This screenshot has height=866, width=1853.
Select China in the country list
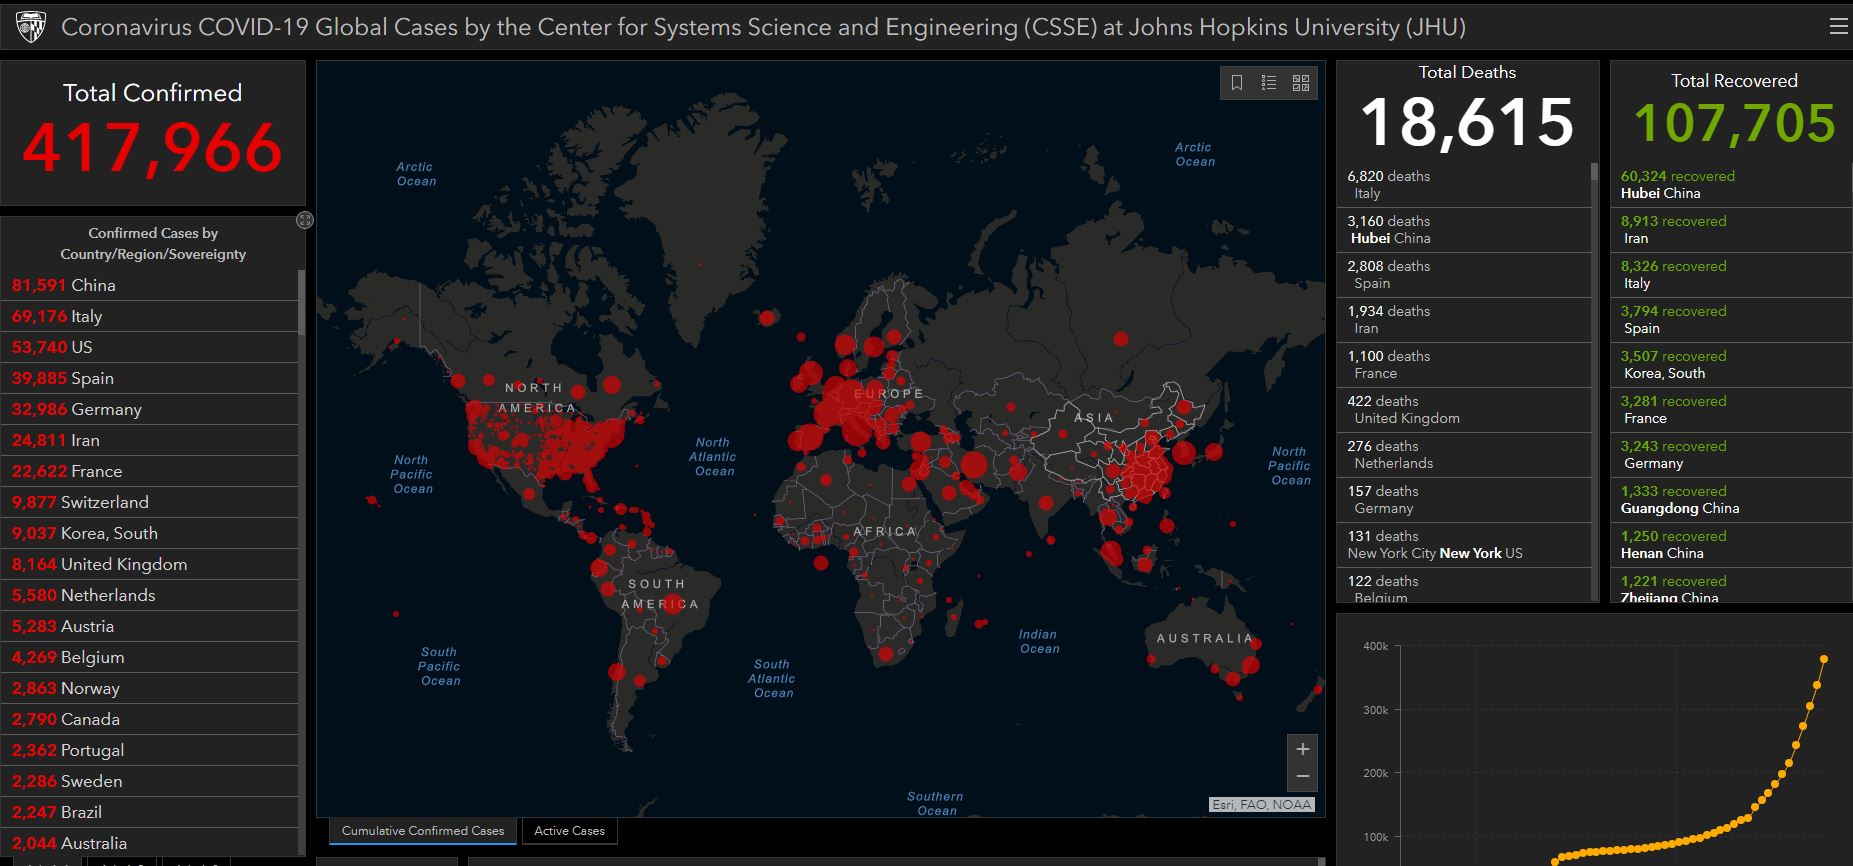(x=149, y=285)
